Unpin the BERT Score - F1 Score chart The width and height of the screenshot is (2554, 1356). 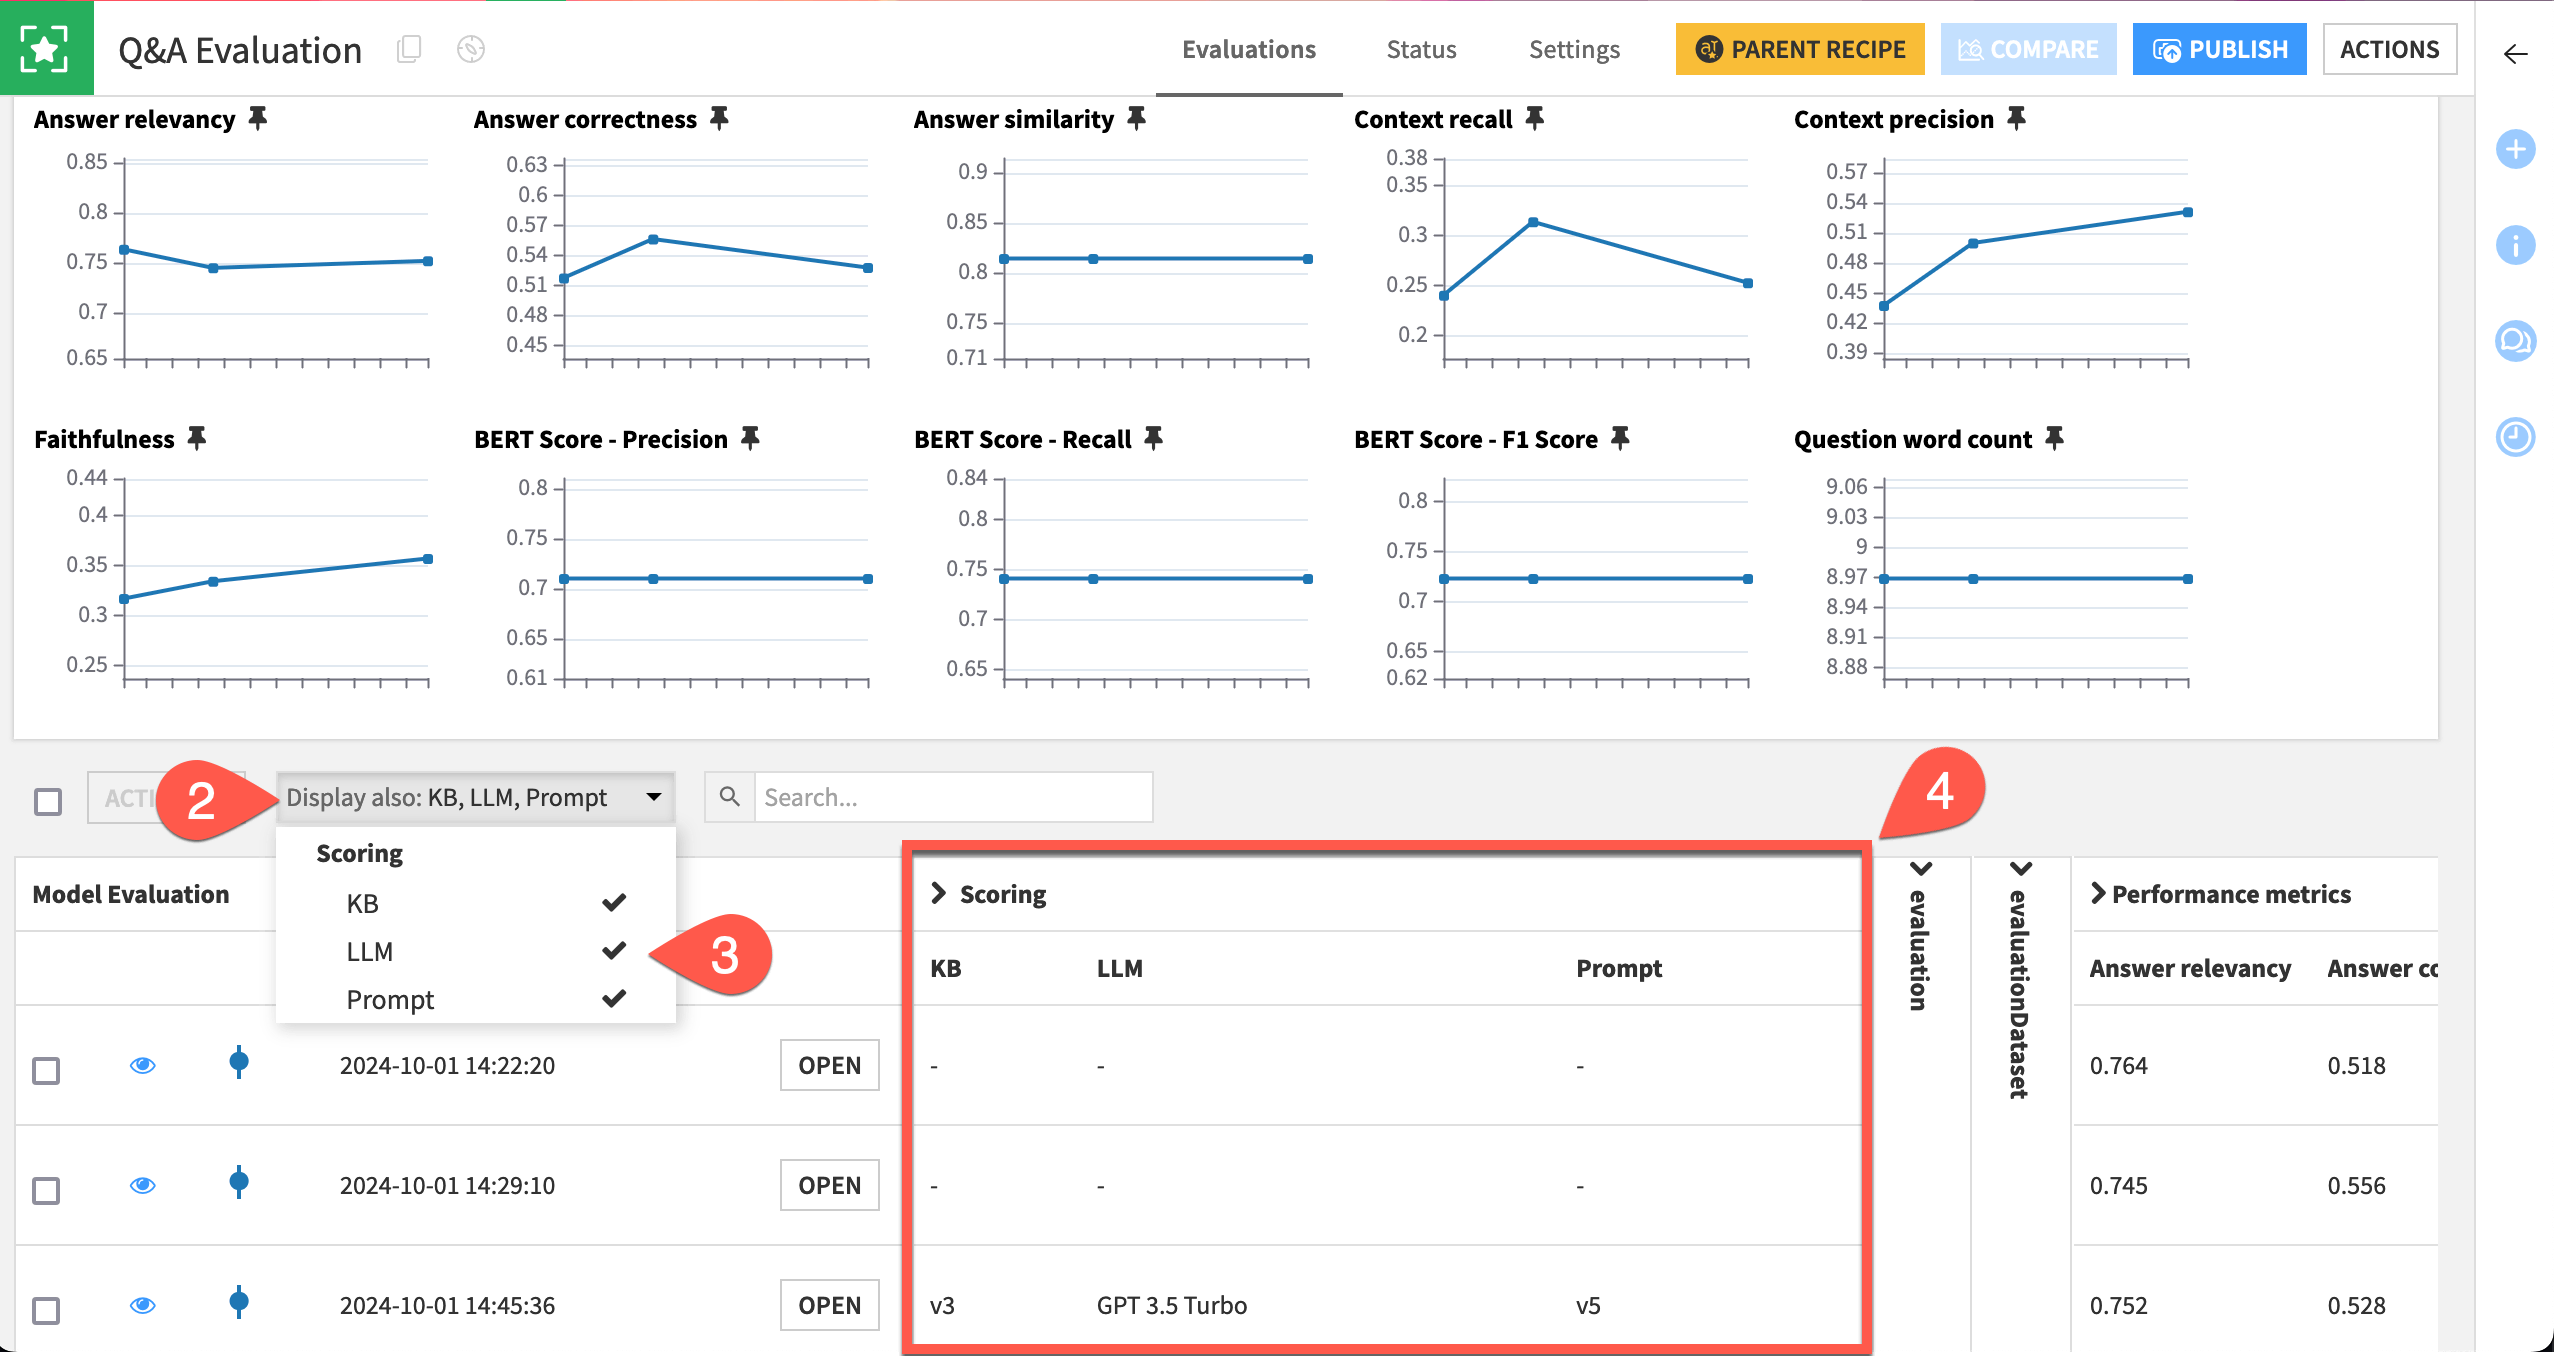[1620, 438]
